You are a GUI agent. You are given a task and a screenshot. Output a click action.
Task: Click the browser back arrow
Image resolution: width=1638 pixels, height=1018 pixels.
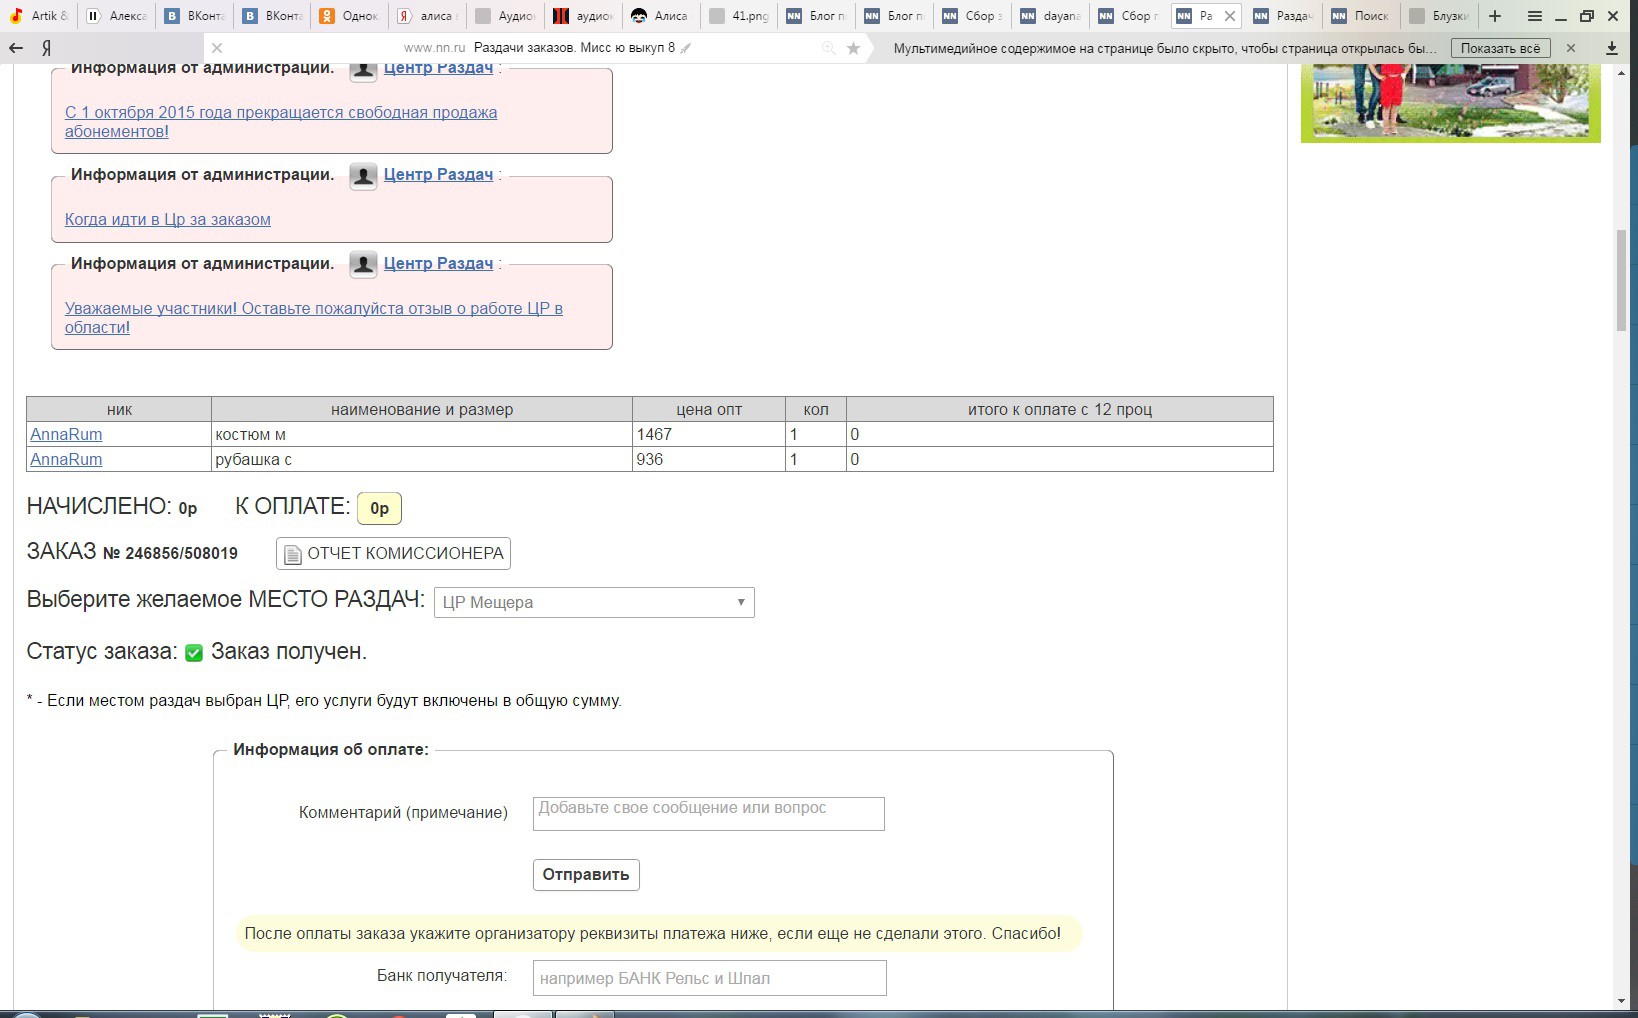tap(16, 48)
